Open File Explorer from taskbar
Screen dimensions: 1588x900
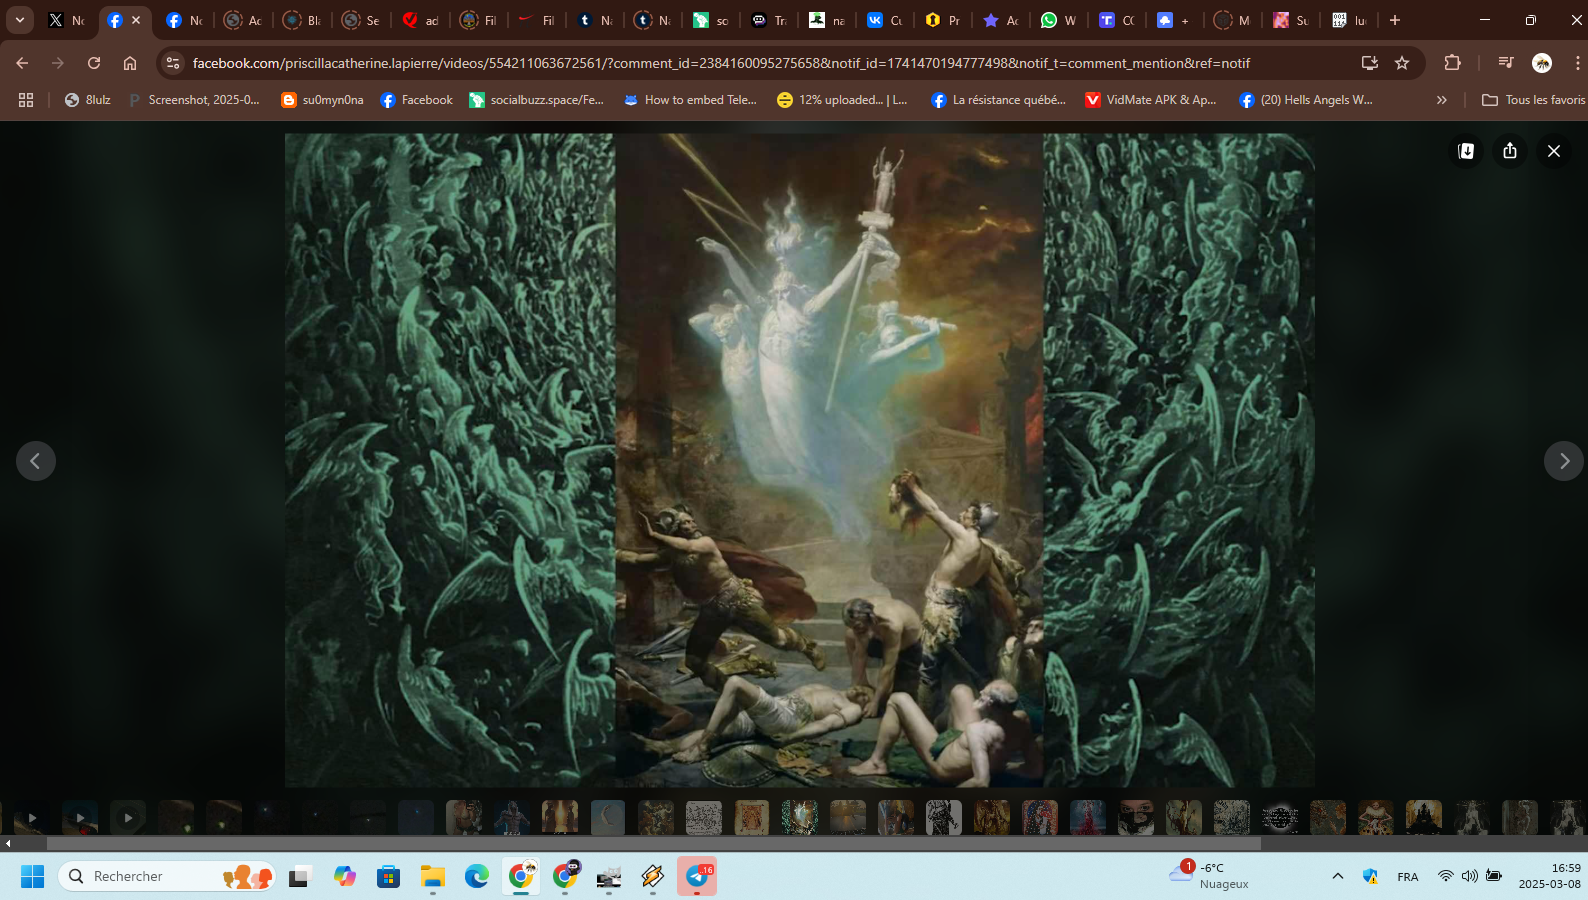coord(433,876)
